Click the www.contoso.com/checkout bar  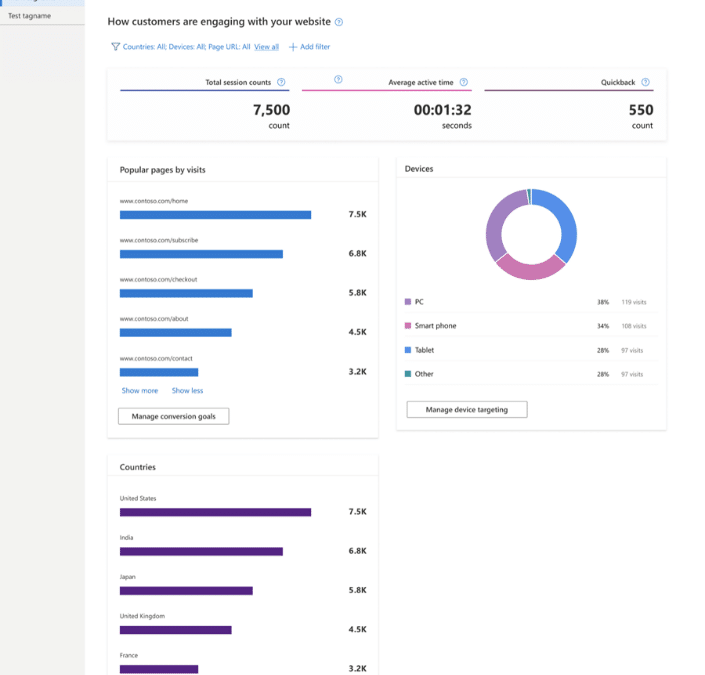point(186,294)
